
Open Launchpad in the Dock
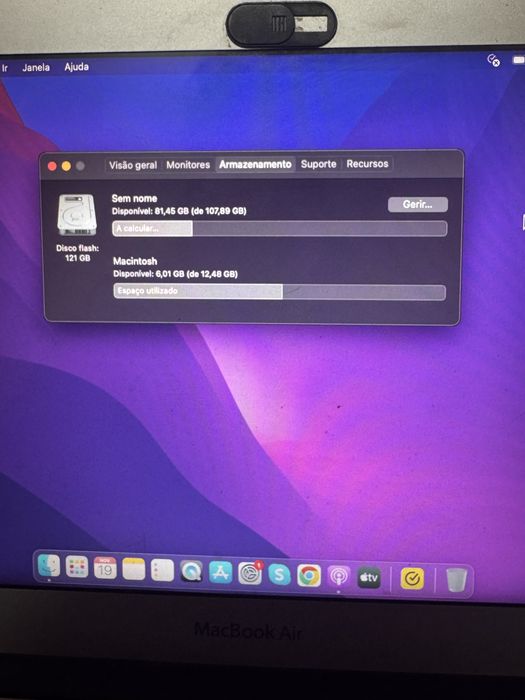pos(77,567)
